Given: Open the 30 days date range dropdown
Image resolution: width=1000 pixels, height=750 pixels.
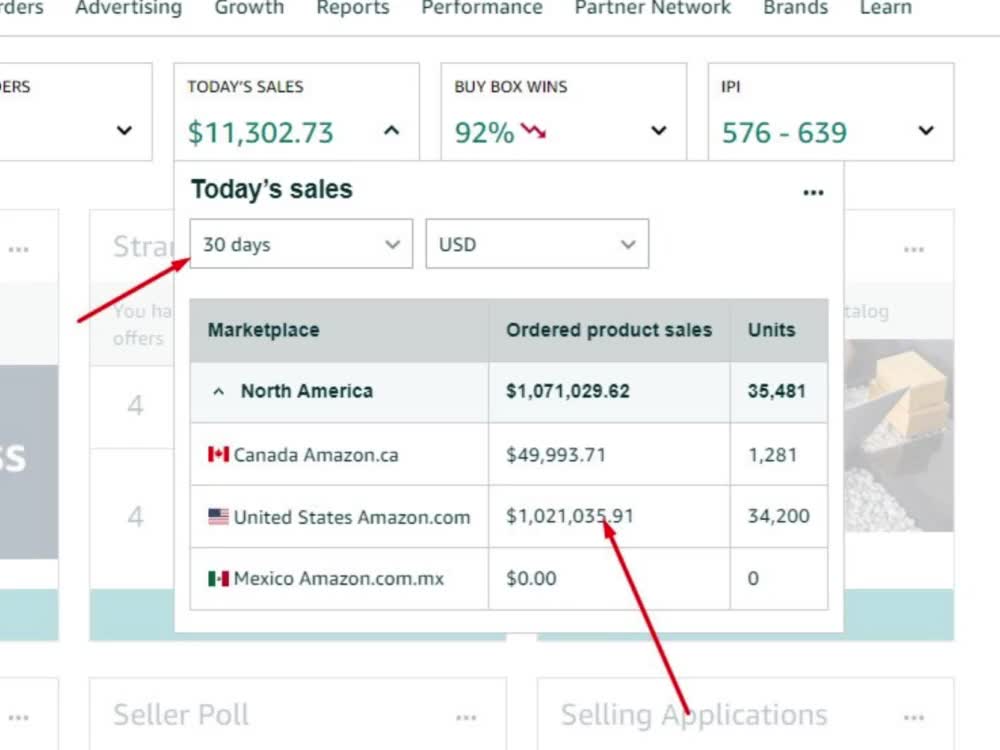Looking at the screenshot, I should point(301,244).
